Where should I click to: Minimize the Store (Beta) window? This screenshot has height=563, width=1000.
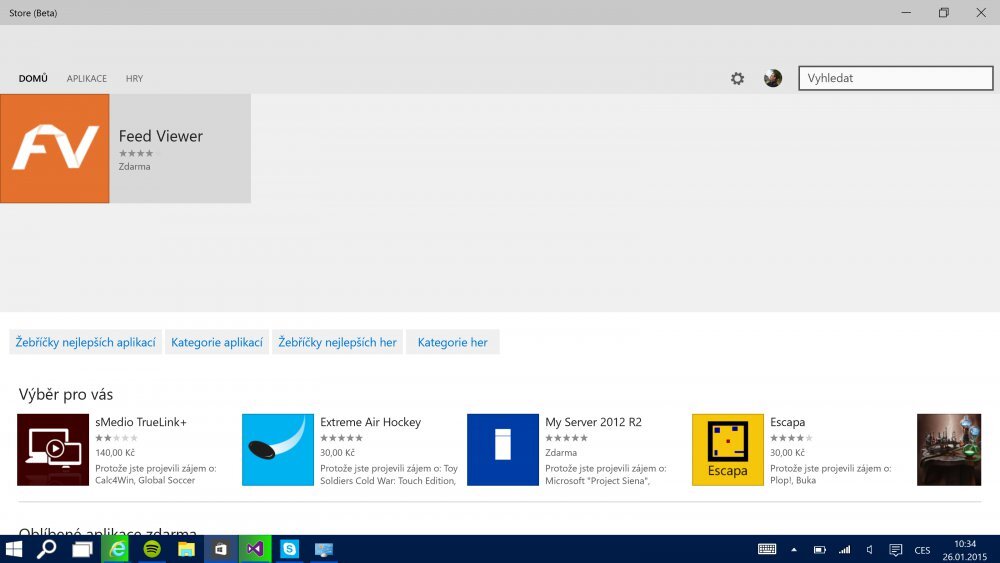tap(906, 13)
